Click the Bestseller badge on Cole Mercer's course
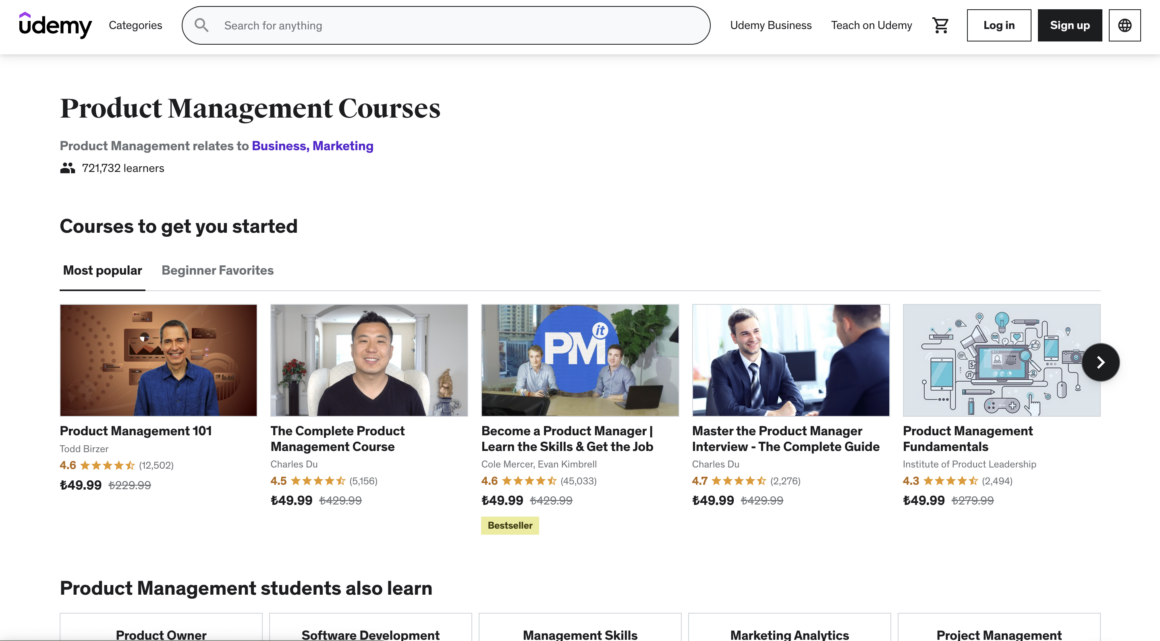This screenshot has width=1160, height=641. 510,524
